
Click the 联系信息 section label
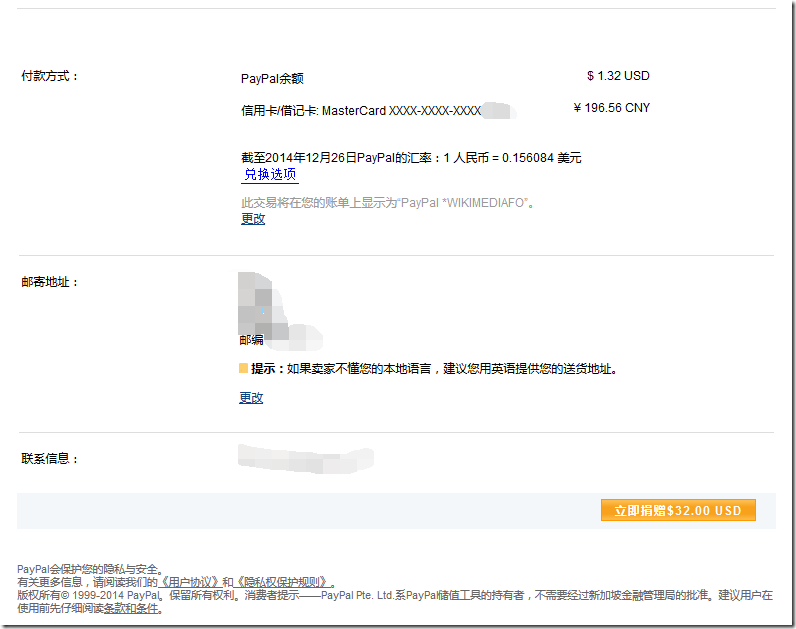coord(50,459)
